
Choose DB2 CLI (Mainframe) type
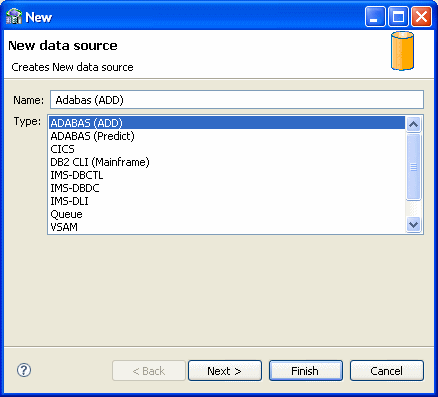(x=227, y=162)
